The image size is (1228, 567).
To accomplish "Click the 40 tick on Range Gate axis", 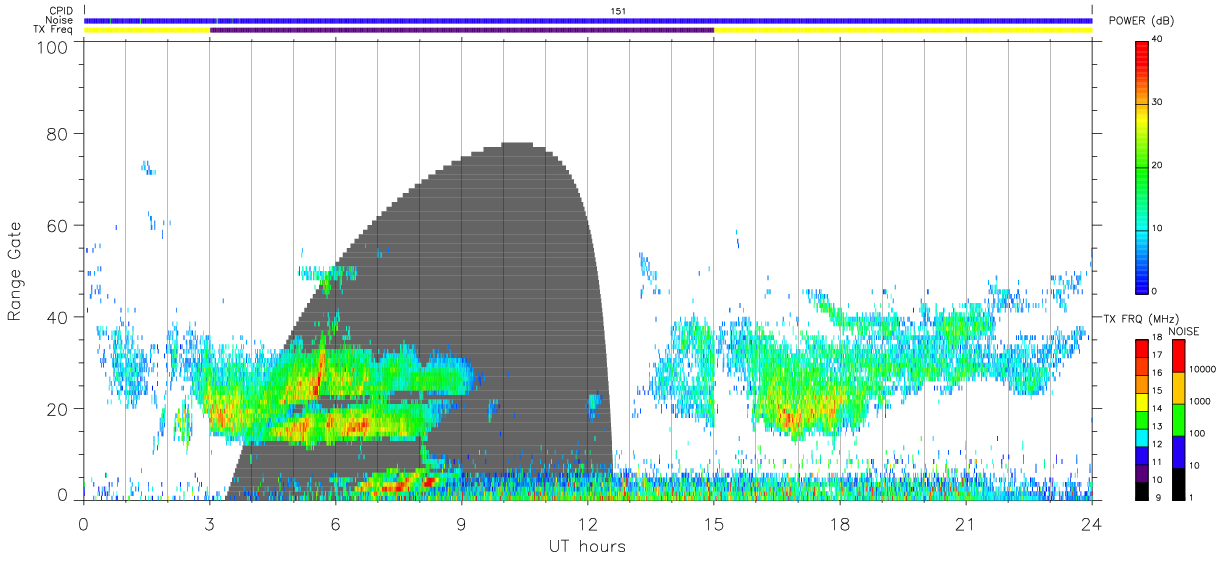I will (x=58, y=318).
